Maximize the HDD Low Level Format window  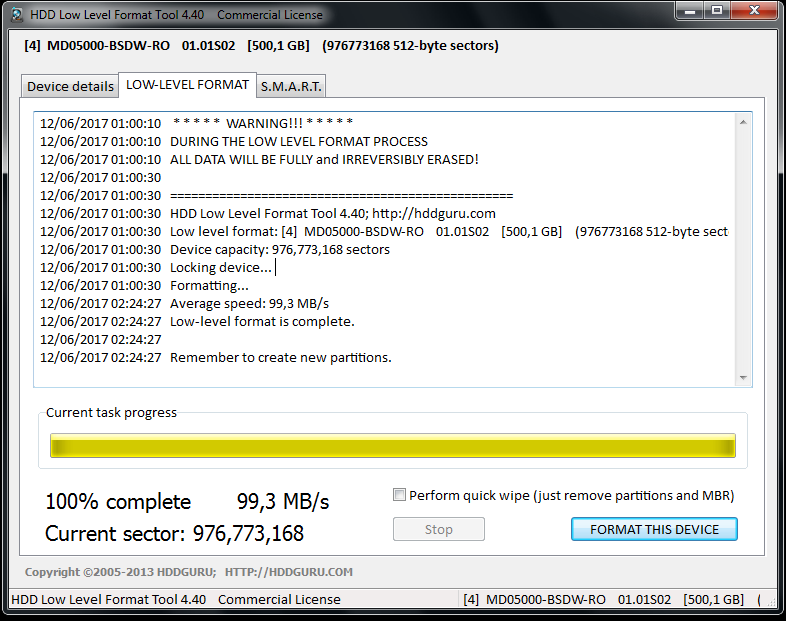717,11
